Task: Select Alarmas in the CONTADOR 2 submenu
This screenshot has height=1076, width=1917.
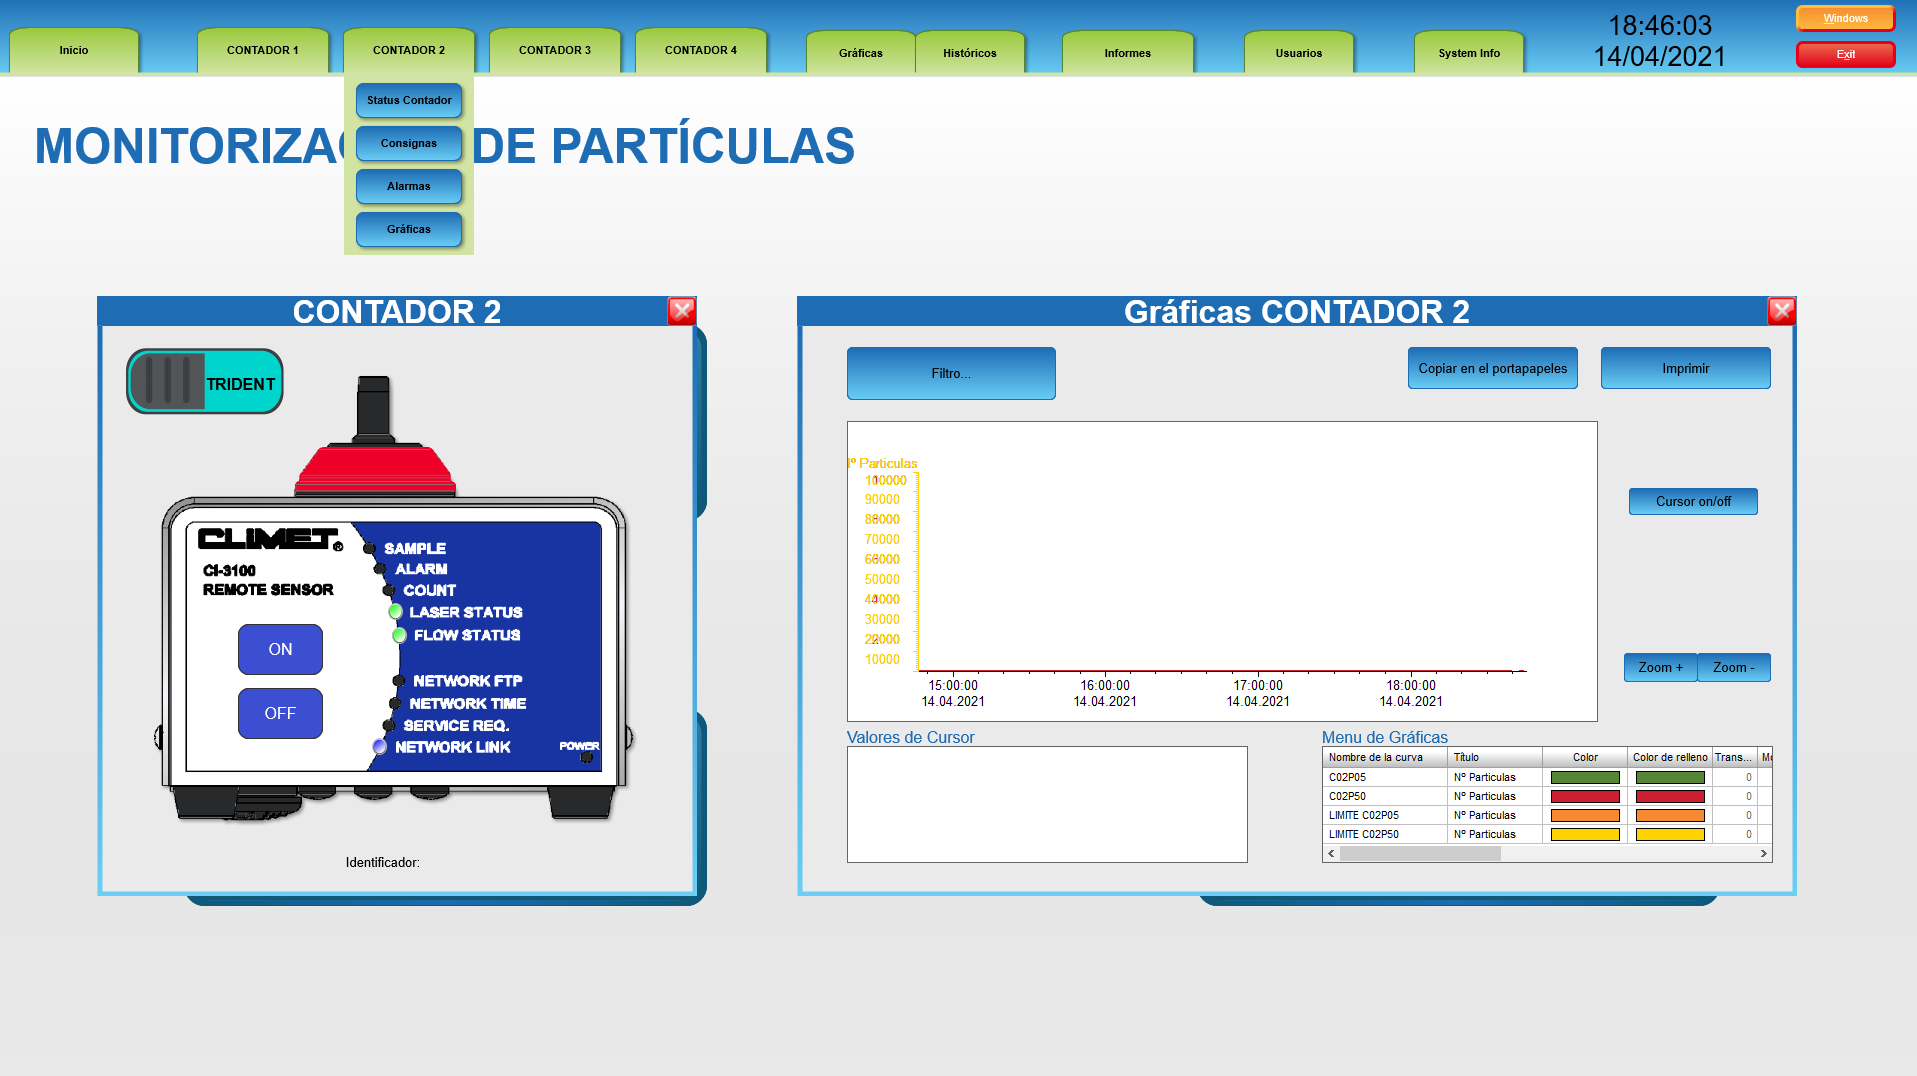Action: coord(409,186)
